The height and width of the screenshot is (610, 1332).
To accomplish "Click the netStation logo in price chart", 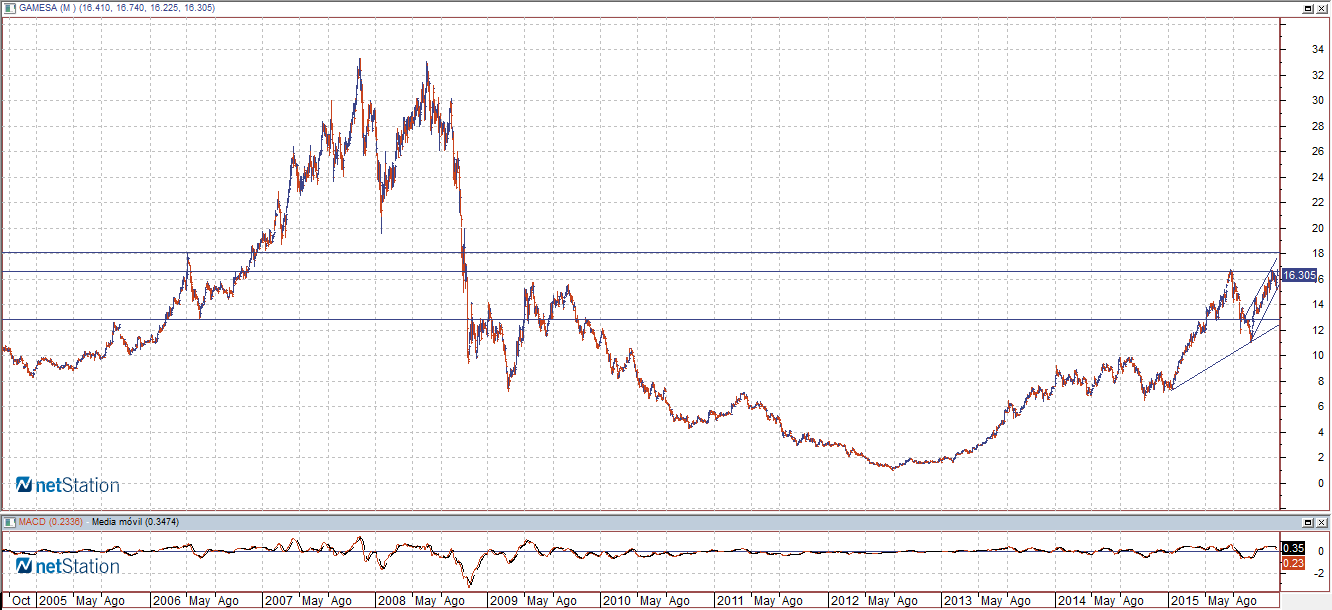I will coord(67,486).
